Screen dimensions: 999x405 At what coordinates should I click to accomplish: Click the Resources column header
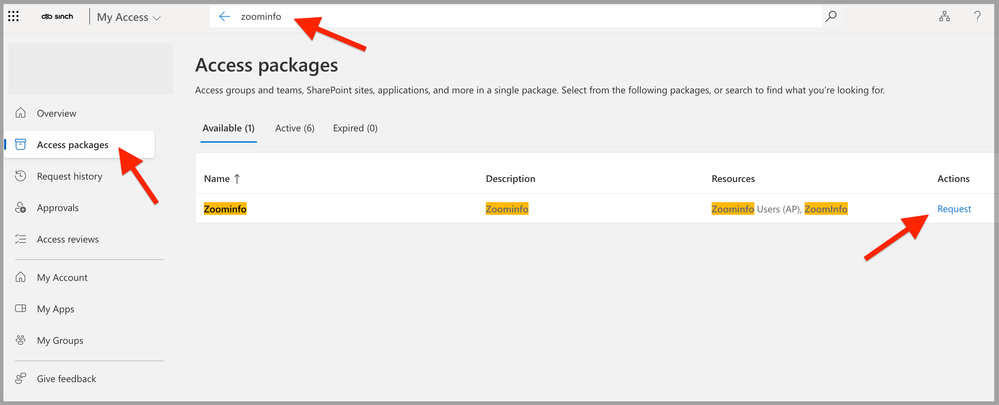(x=733, y=179)
